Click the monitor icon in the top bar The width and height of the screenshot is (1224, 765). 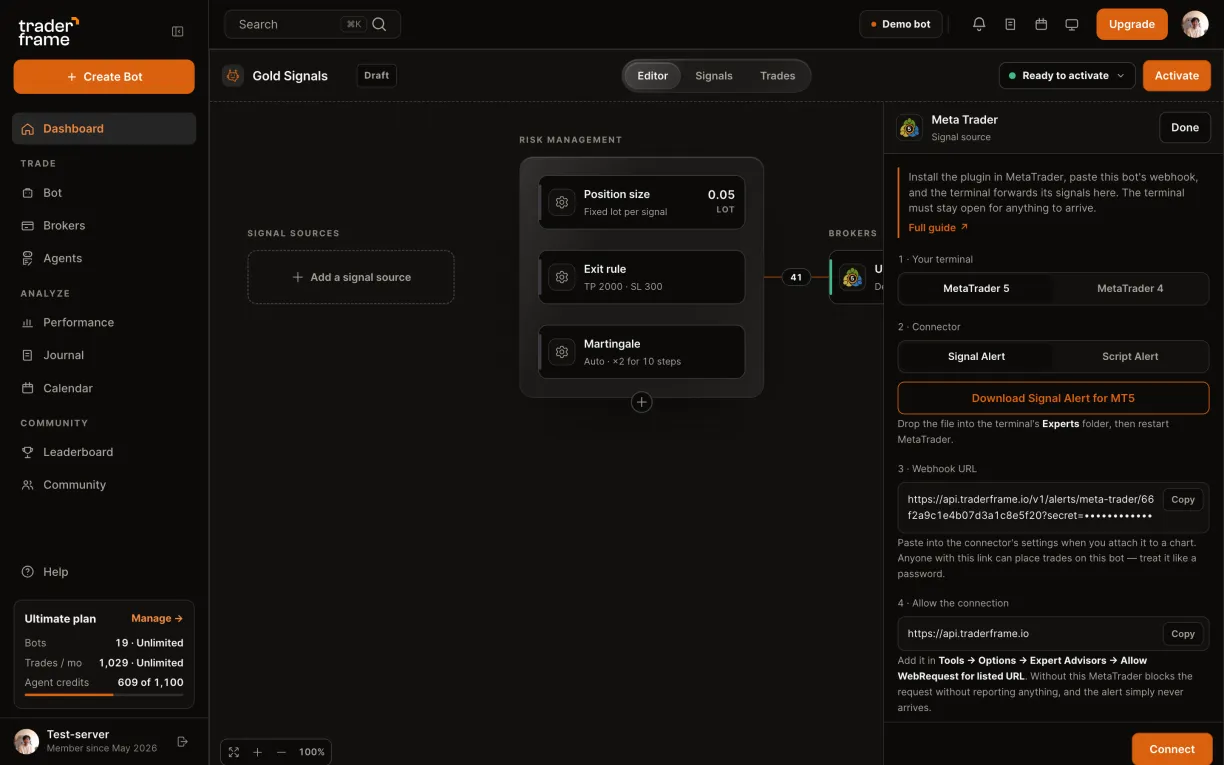[x=1072, y=24]
